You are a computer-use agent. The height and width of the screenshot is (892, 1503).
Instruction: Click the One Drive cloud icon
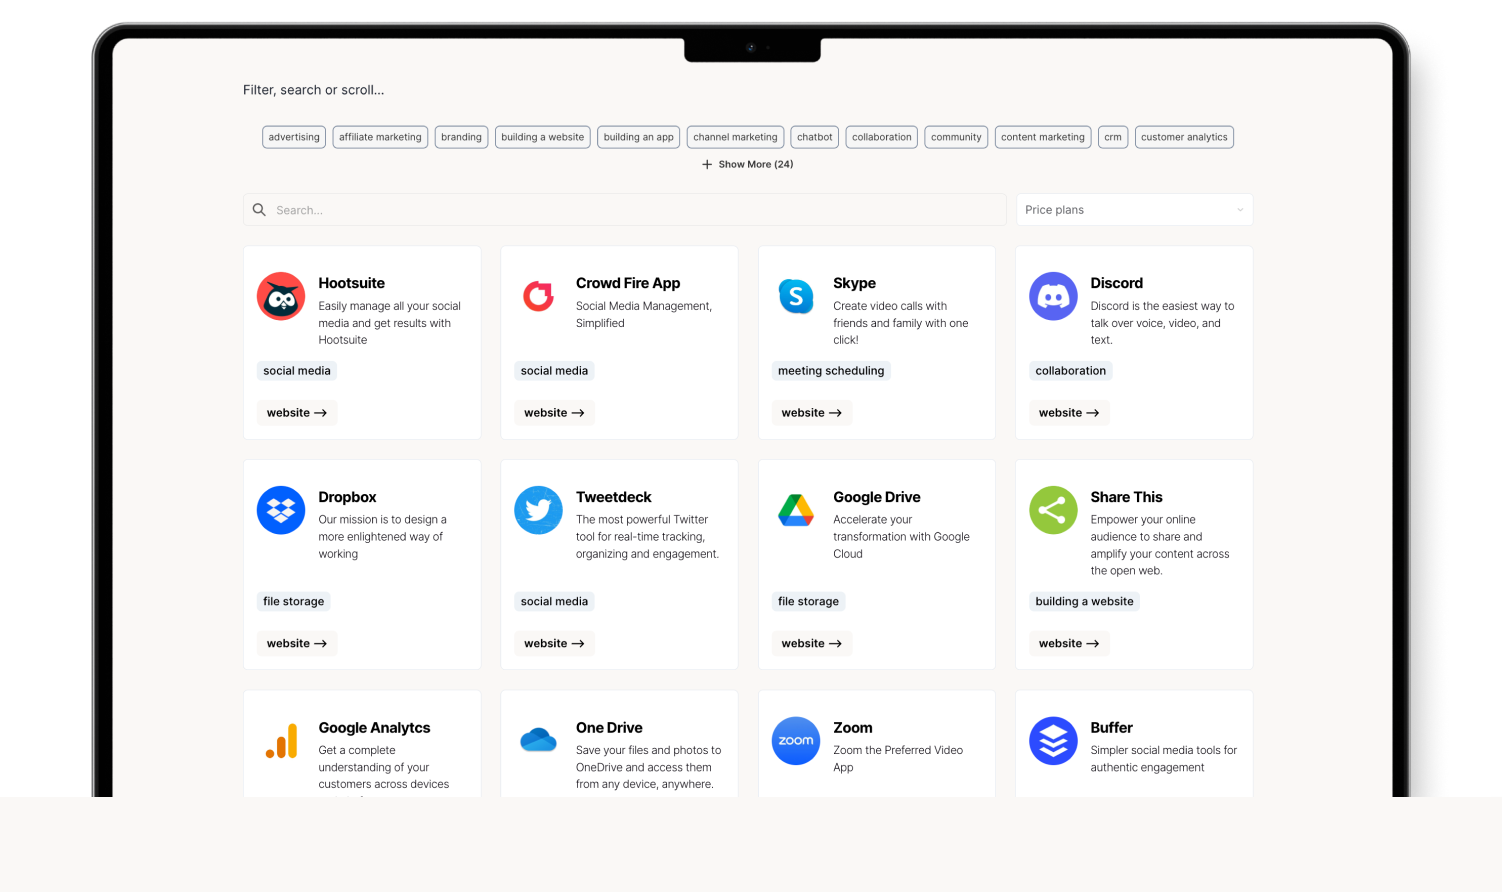pos(538,740)
